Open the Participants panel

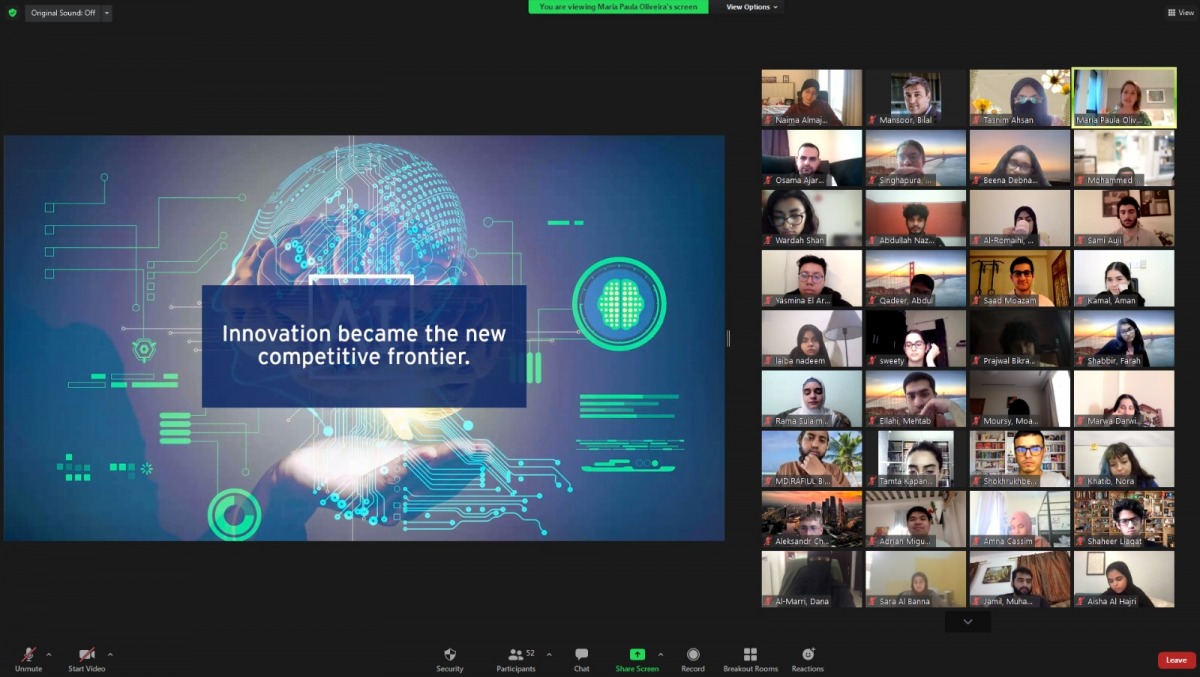(x=516, y=659)
